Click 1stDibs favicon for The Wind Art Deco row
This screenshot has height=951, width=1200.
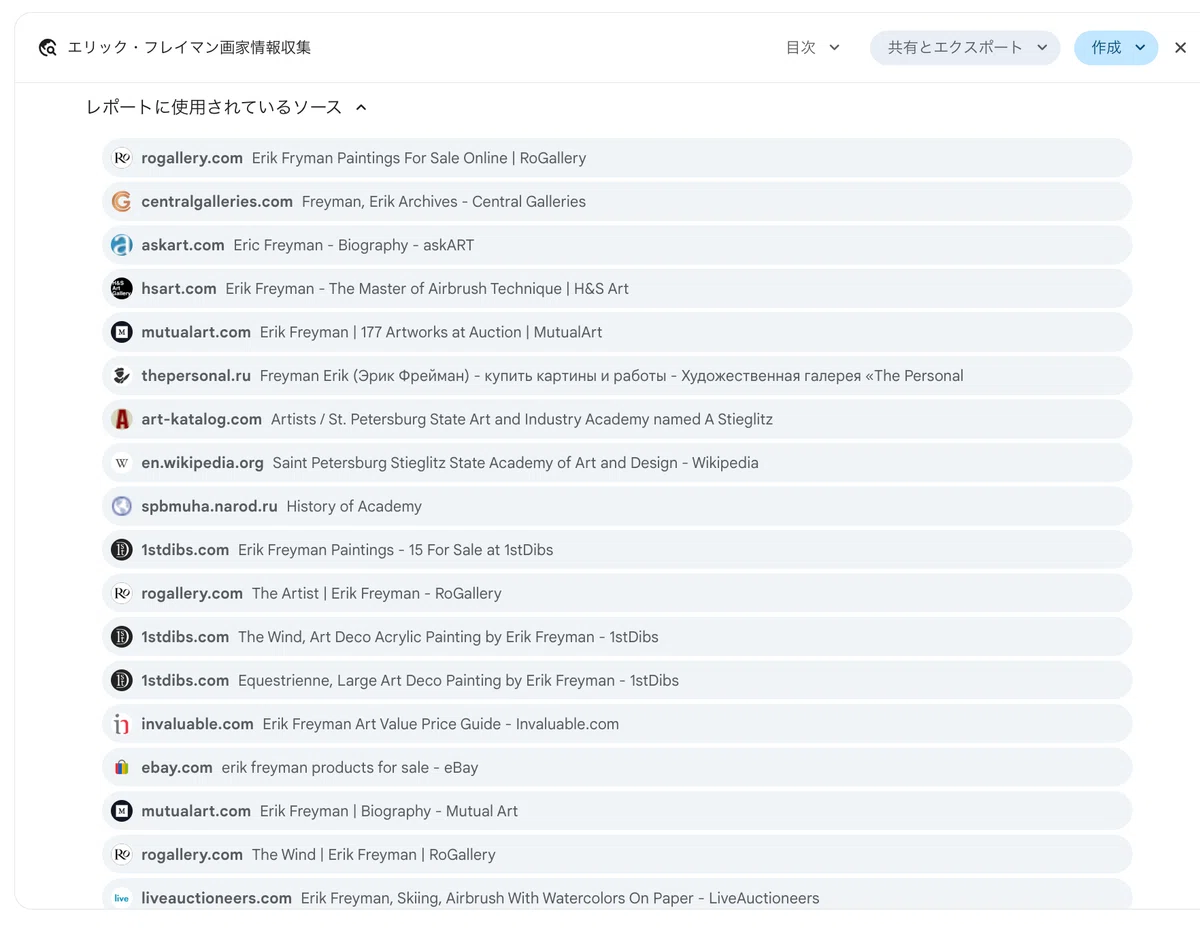[122, 637]
